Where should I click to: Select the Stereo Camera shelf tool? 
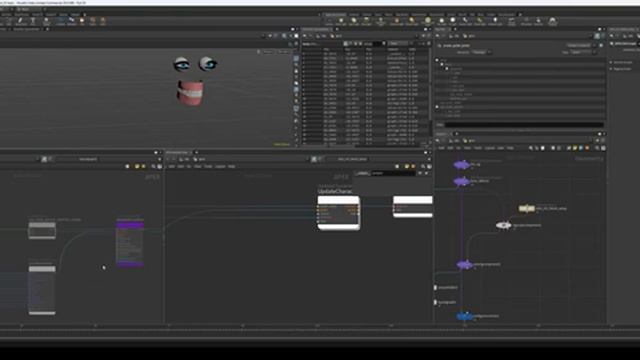pyautogui.click(x=511, y=21)
